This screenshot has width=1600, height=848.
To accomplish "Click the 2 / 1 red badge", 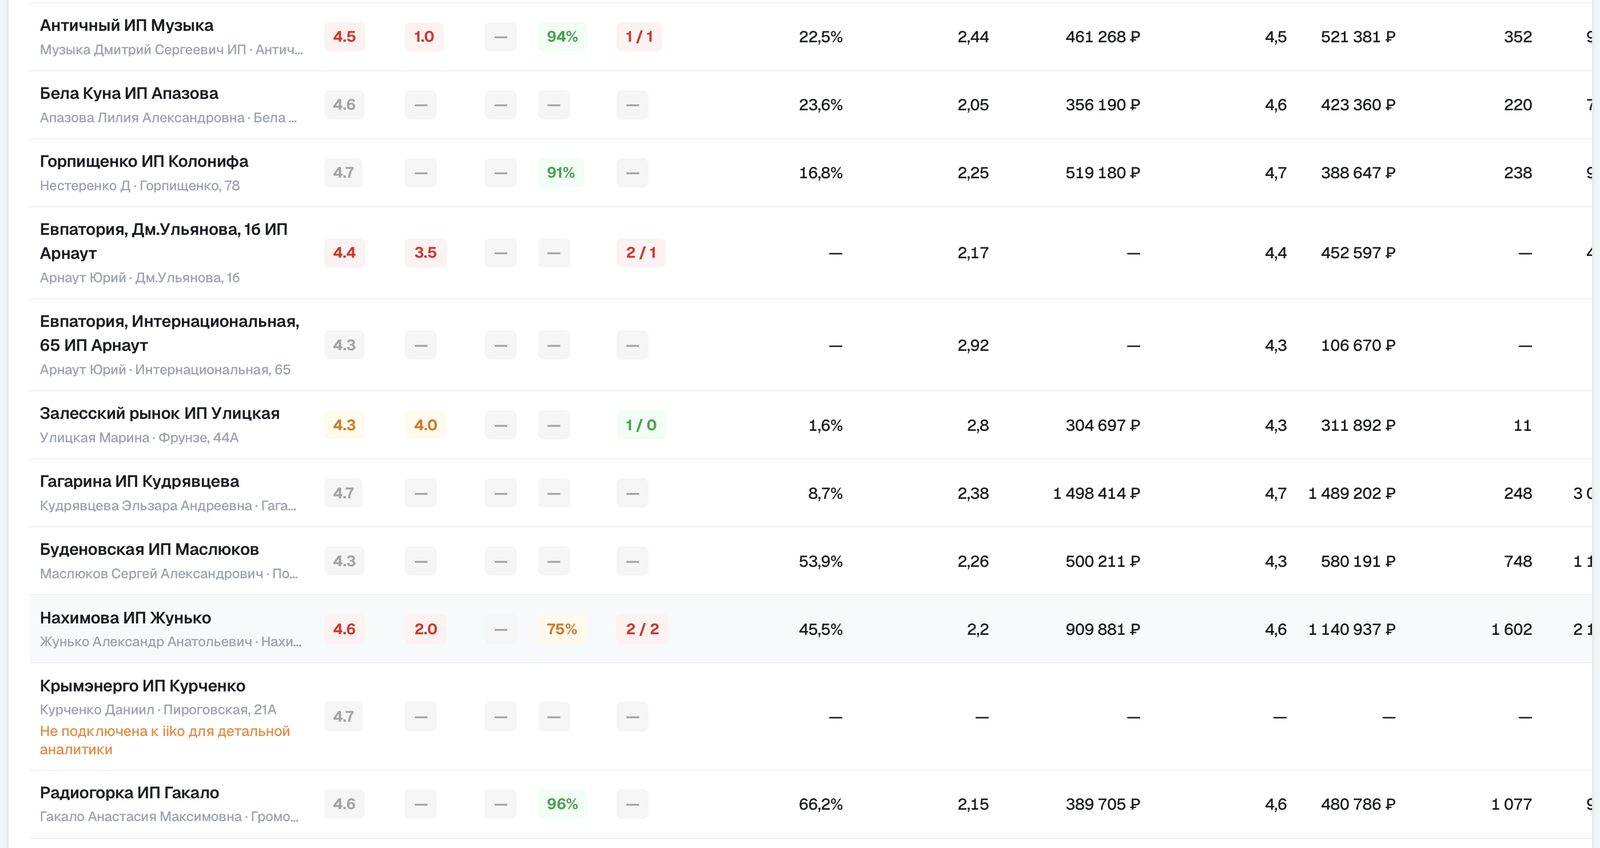I will pos(641,253).
